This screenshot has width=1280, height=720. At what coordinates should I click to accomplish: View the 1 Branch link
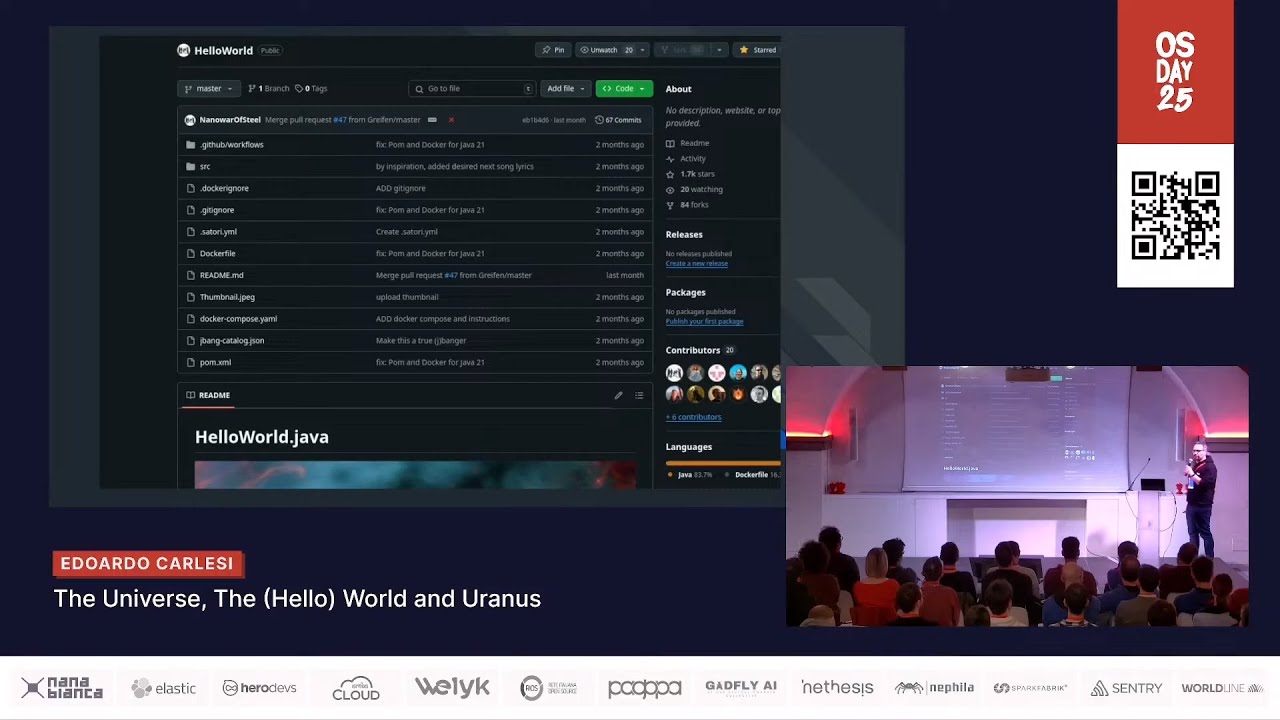[x=268, y=89]
